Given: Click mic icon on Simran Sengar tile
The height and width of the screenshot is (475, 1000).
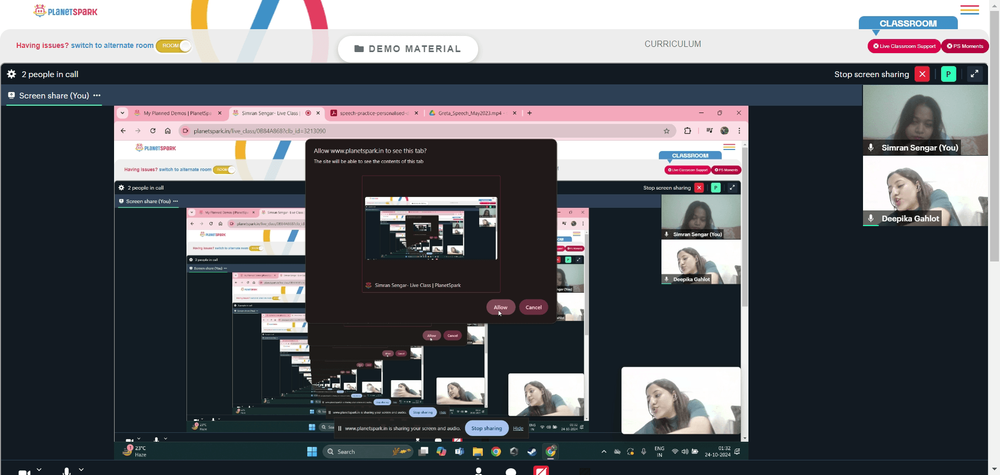Looking at the screenshot, I should 871,147.
